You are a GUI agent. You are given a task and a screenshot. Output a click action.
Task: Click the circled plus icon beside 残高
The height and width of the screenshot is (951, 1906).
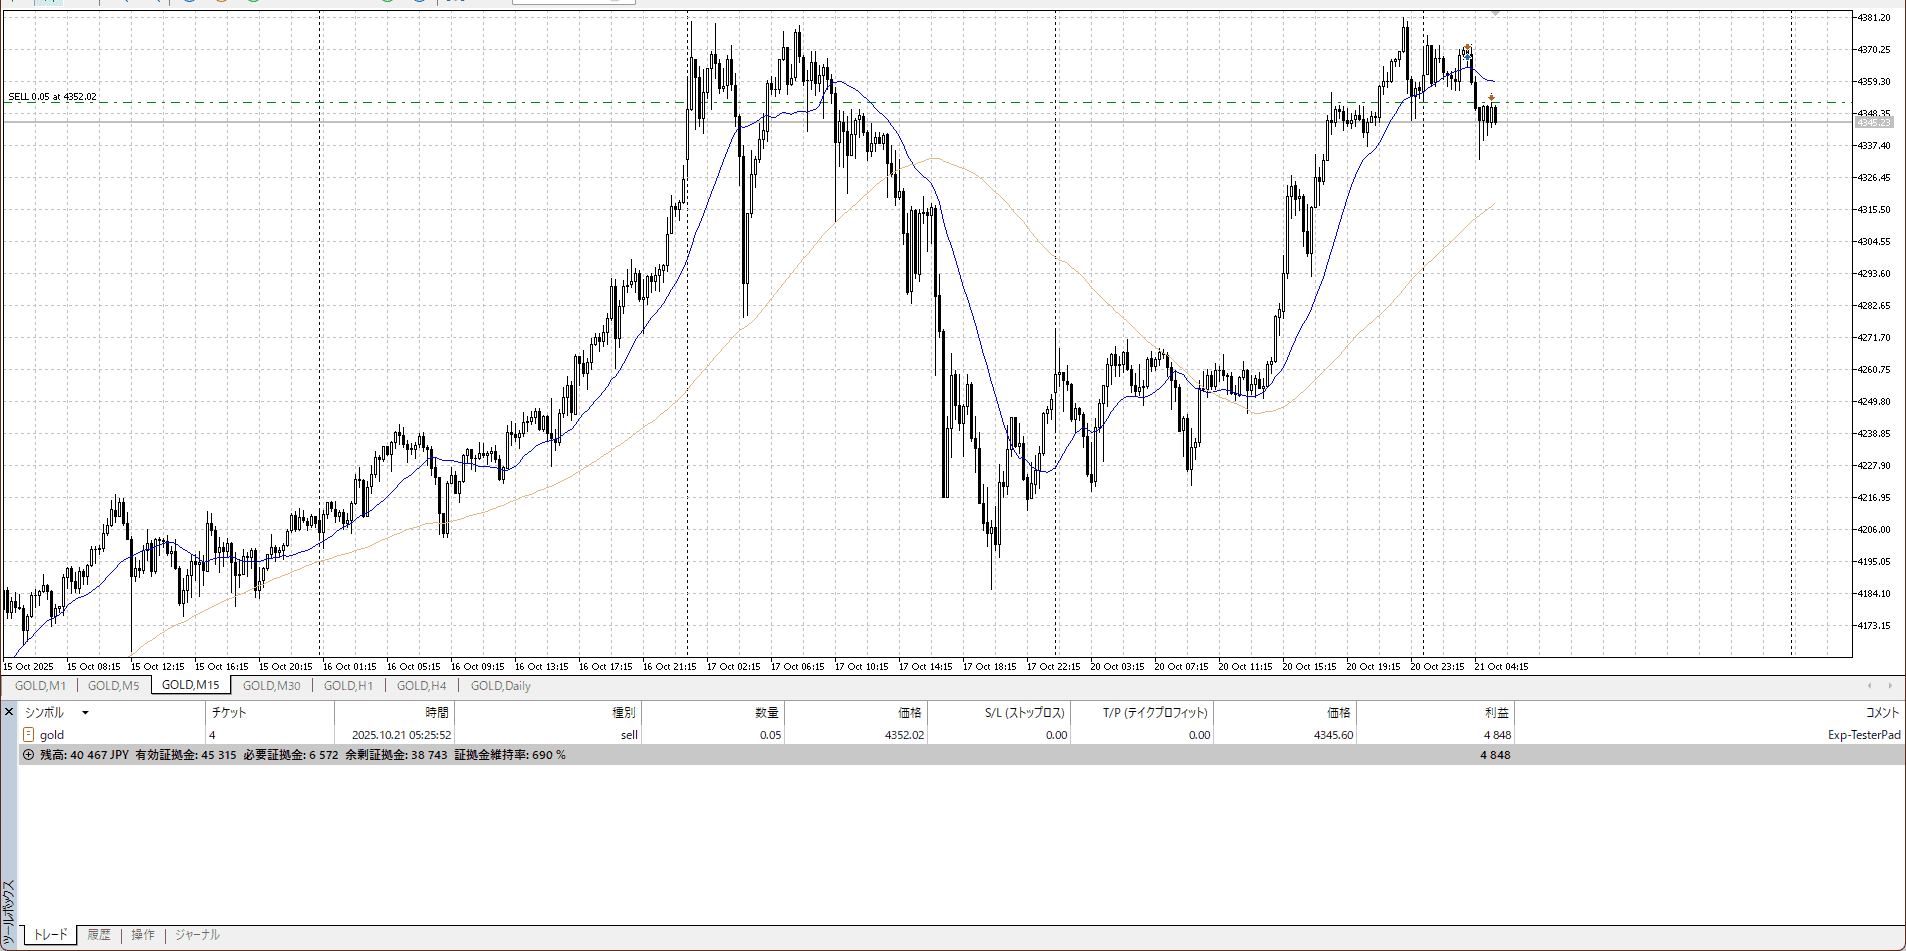point(28,755)
